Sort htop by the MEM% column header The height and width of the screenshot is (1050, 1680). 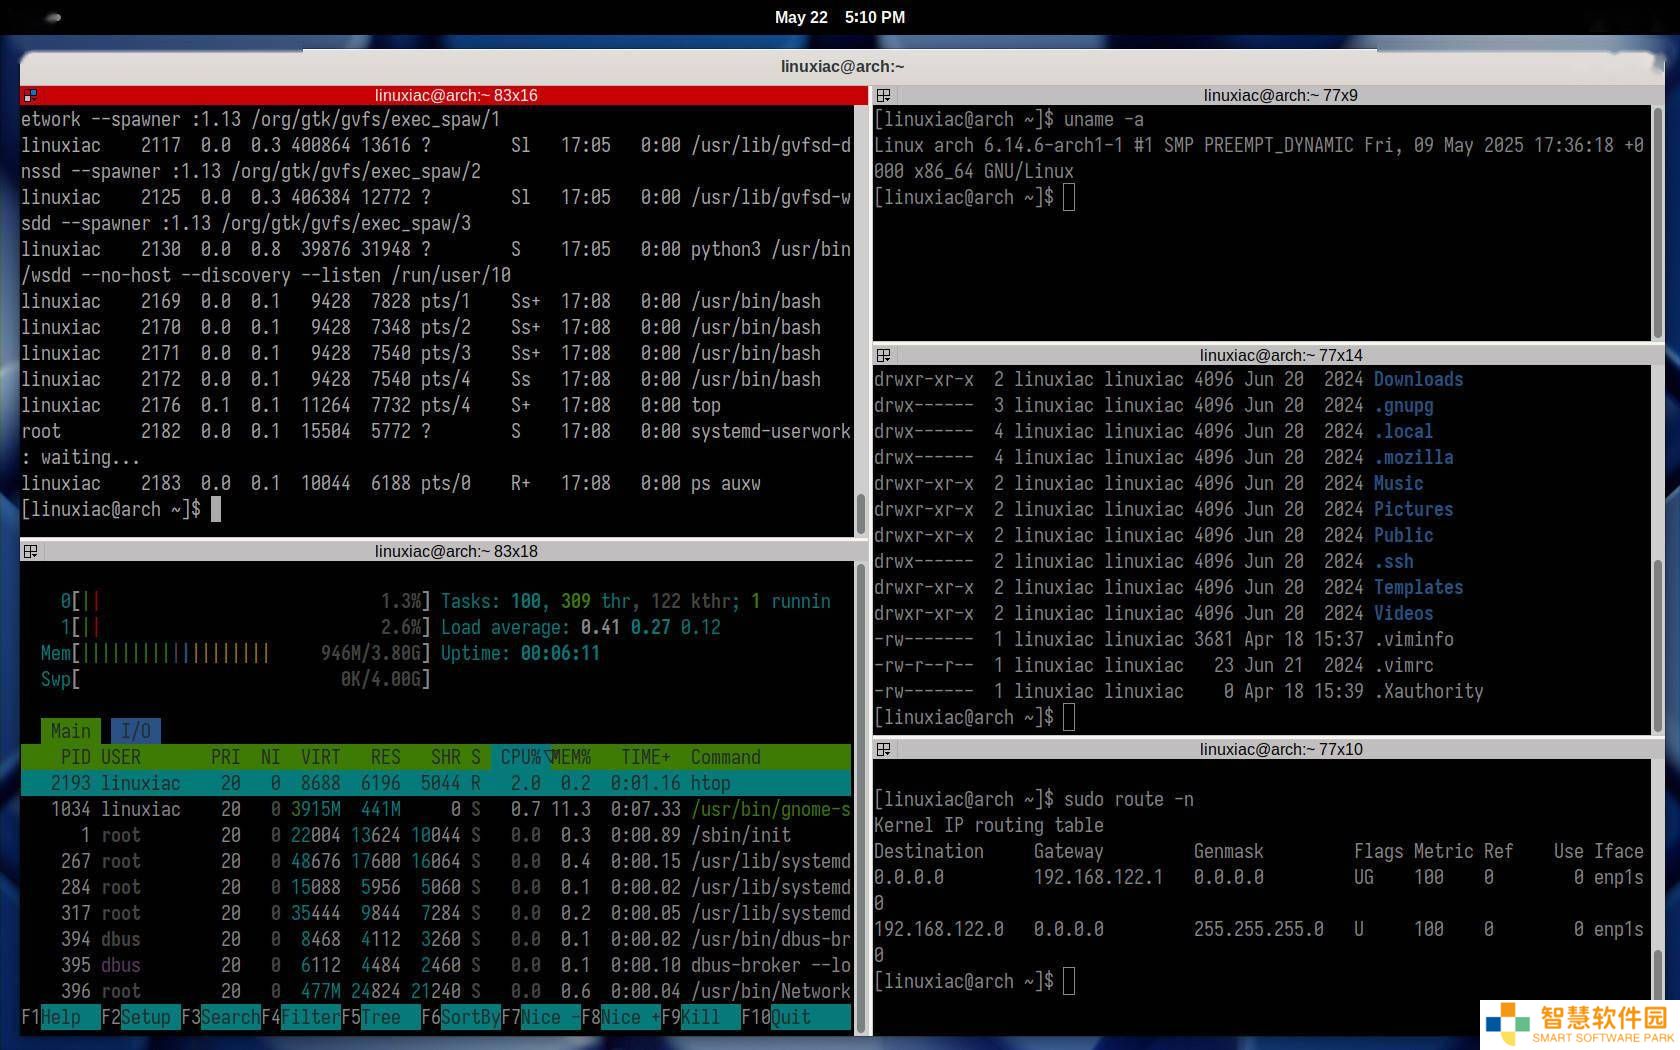[x=571, y=757]
